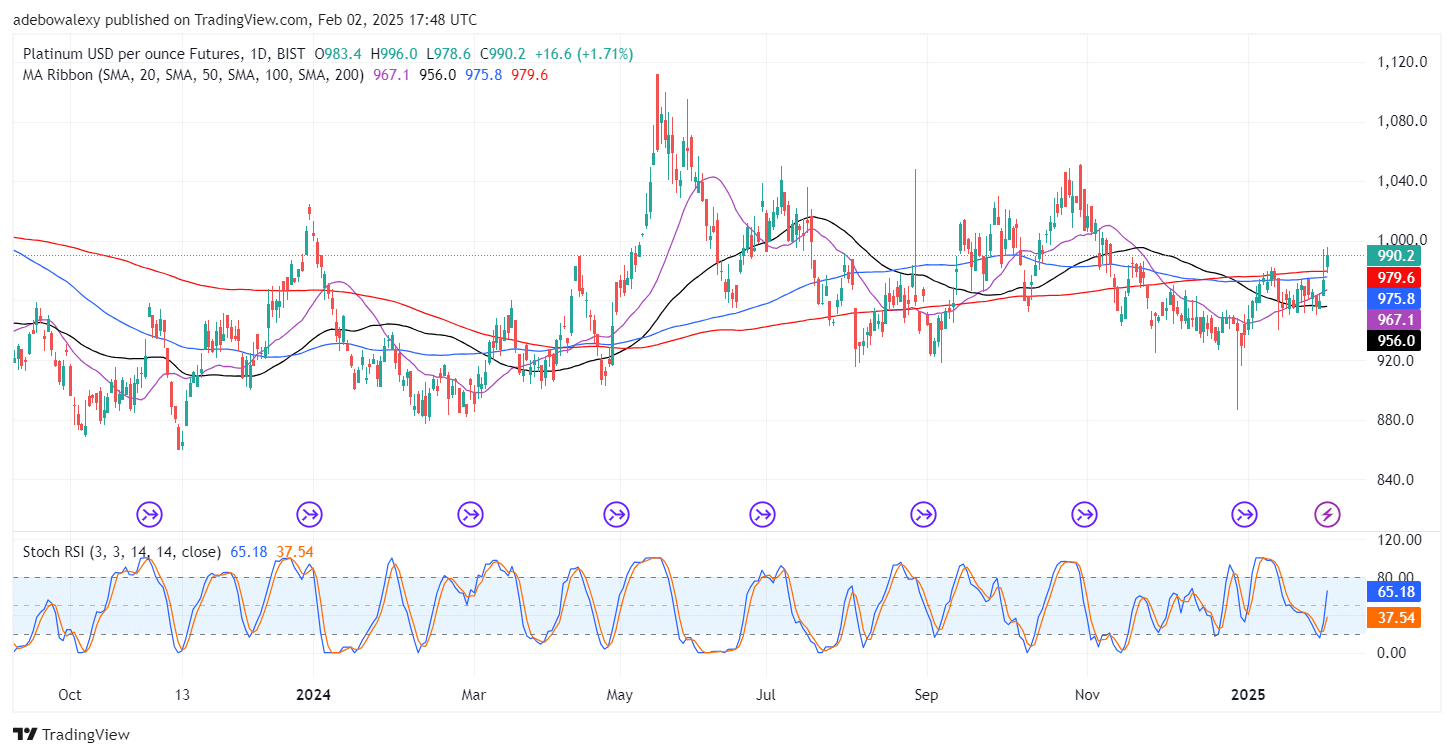Click the contract-roll marker icon near 2025

1244,515
